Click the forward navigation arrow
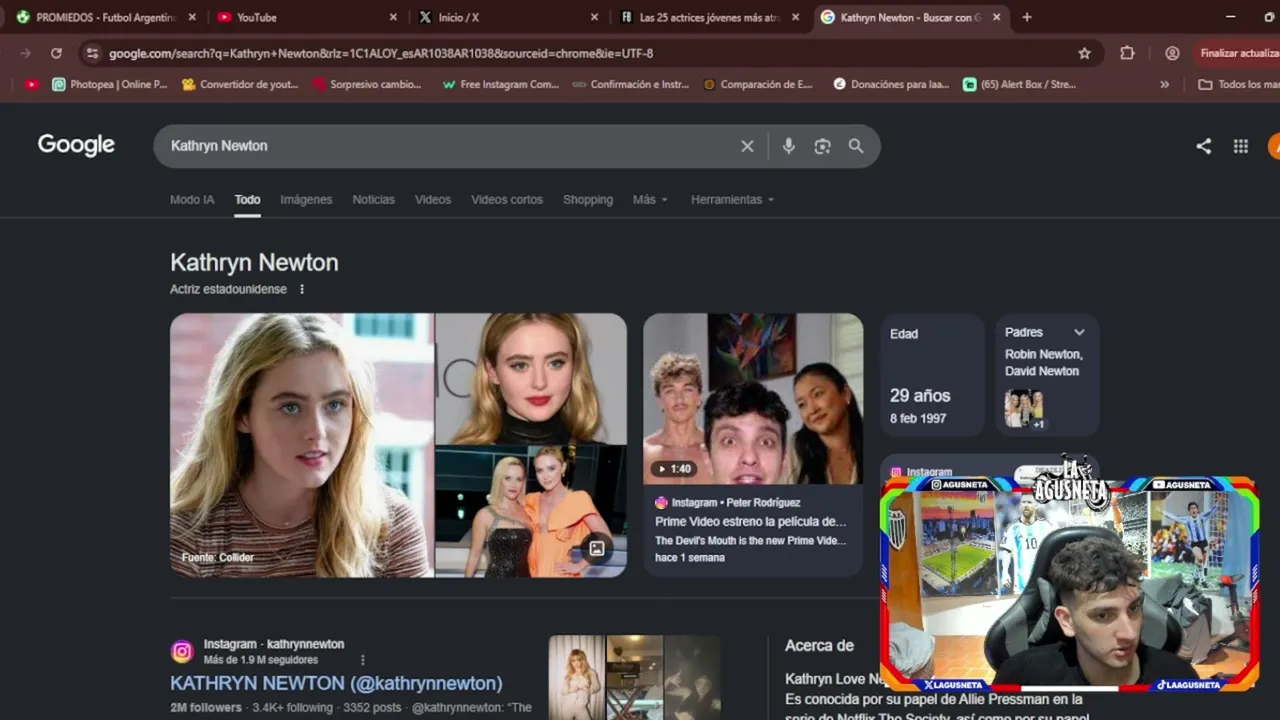Screen dimensions: 1280x720 (25, 53)
